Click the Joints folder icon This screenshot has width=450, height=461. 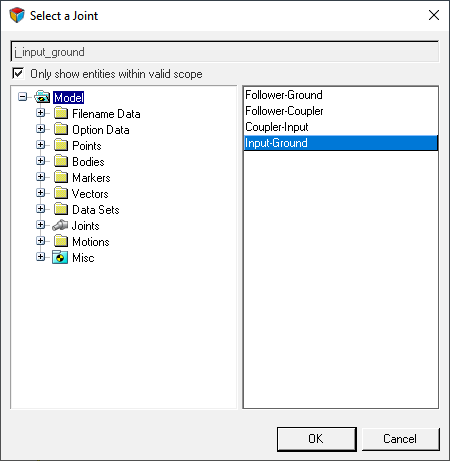[60, 226]
